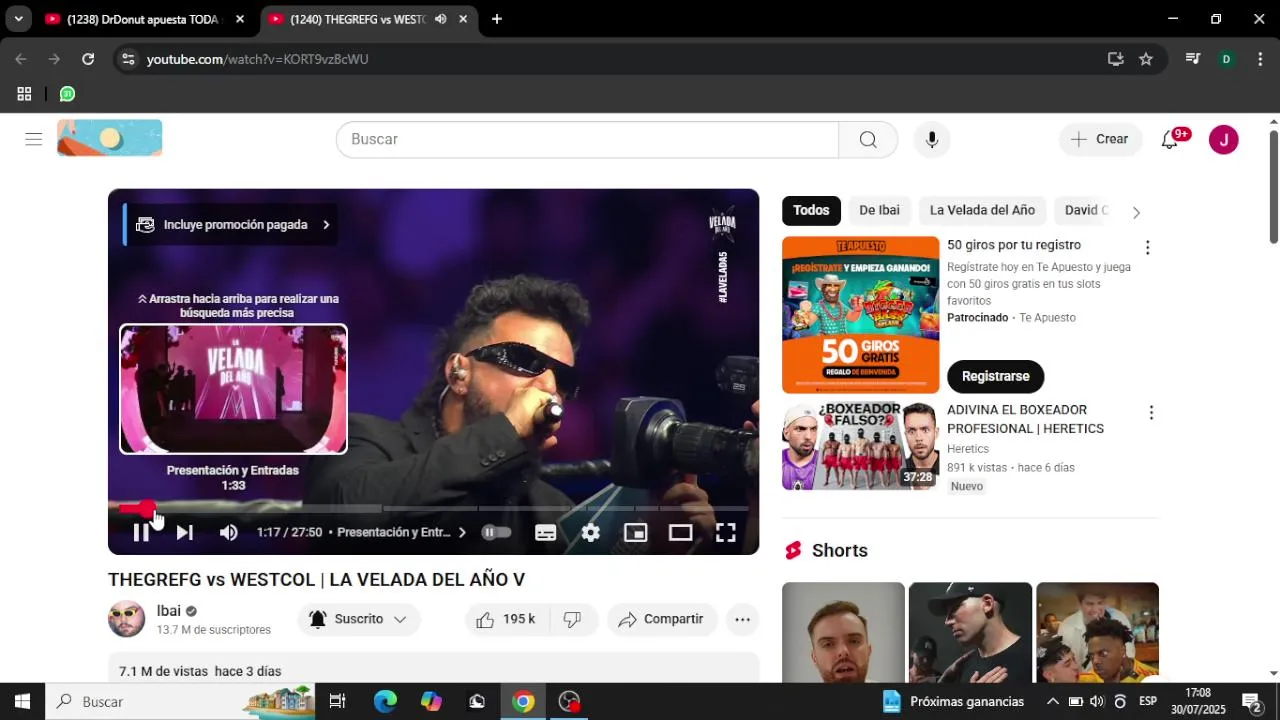The height and width of the screenshot is (720, 1280).
Task: Open the Crear menu
Action: coord(1100,139)
